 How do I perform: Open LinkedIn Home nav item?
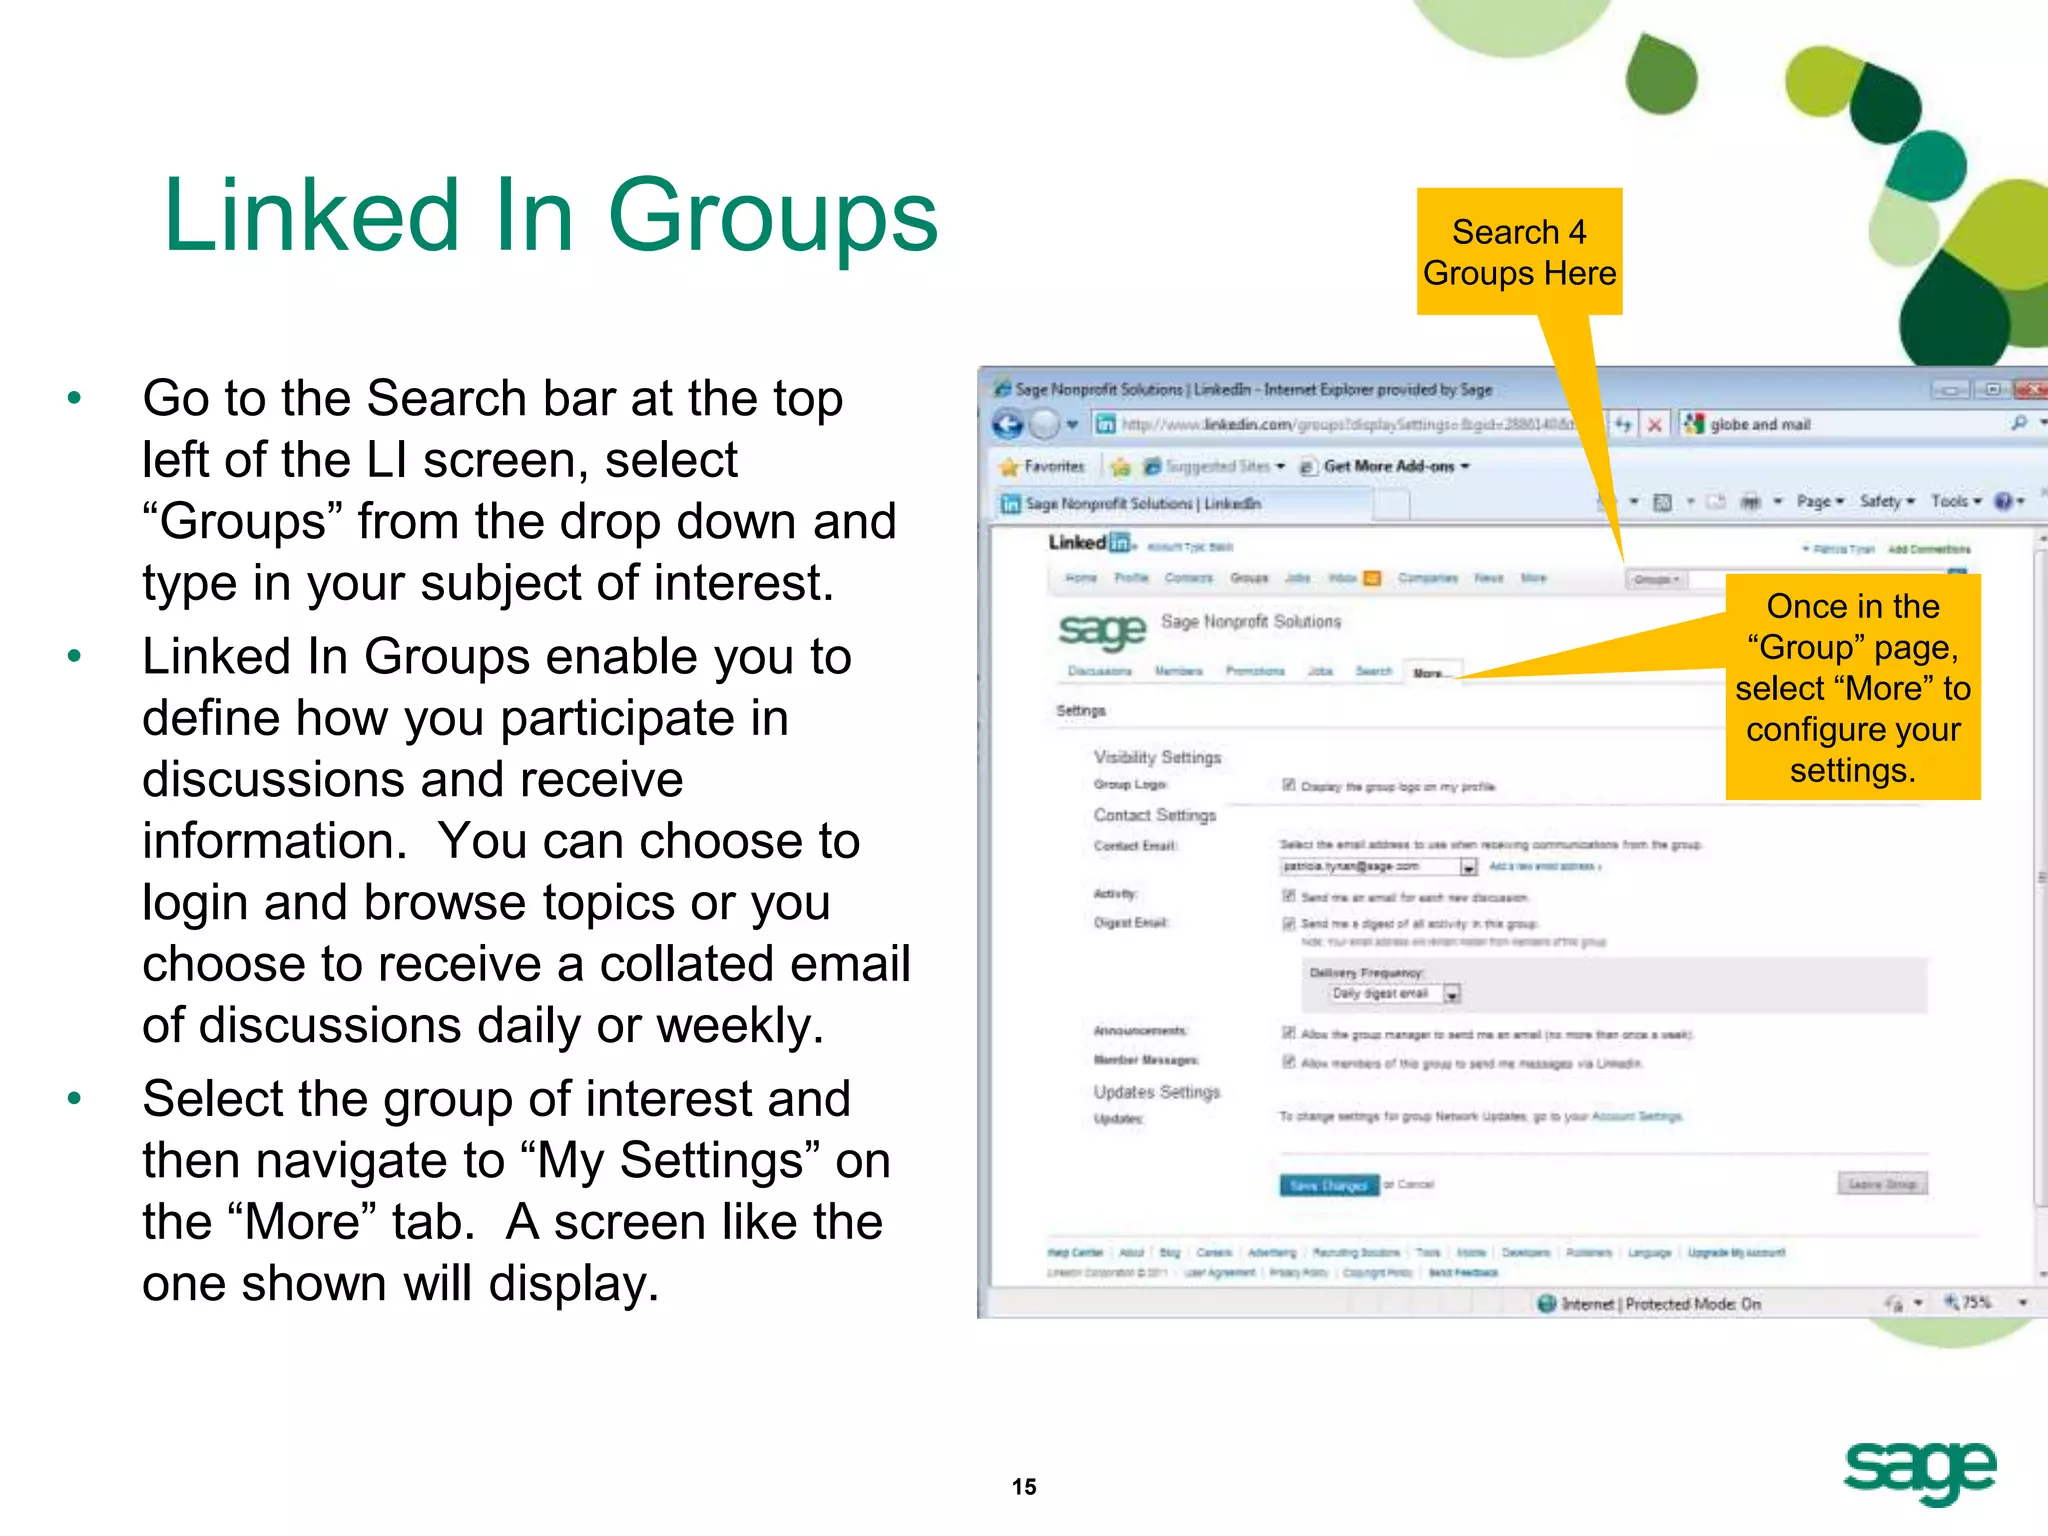[x=1080, y=578]
